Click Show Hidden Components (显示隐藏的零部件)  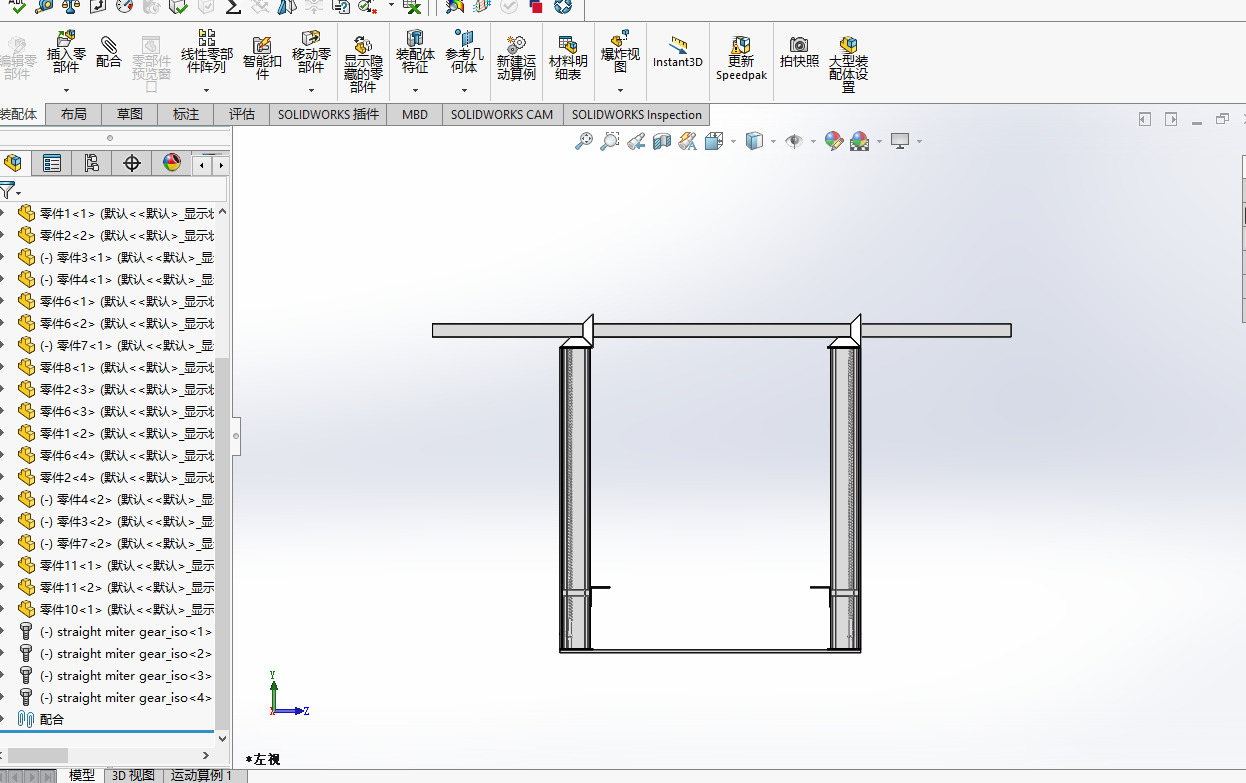[x=363, y=64]
